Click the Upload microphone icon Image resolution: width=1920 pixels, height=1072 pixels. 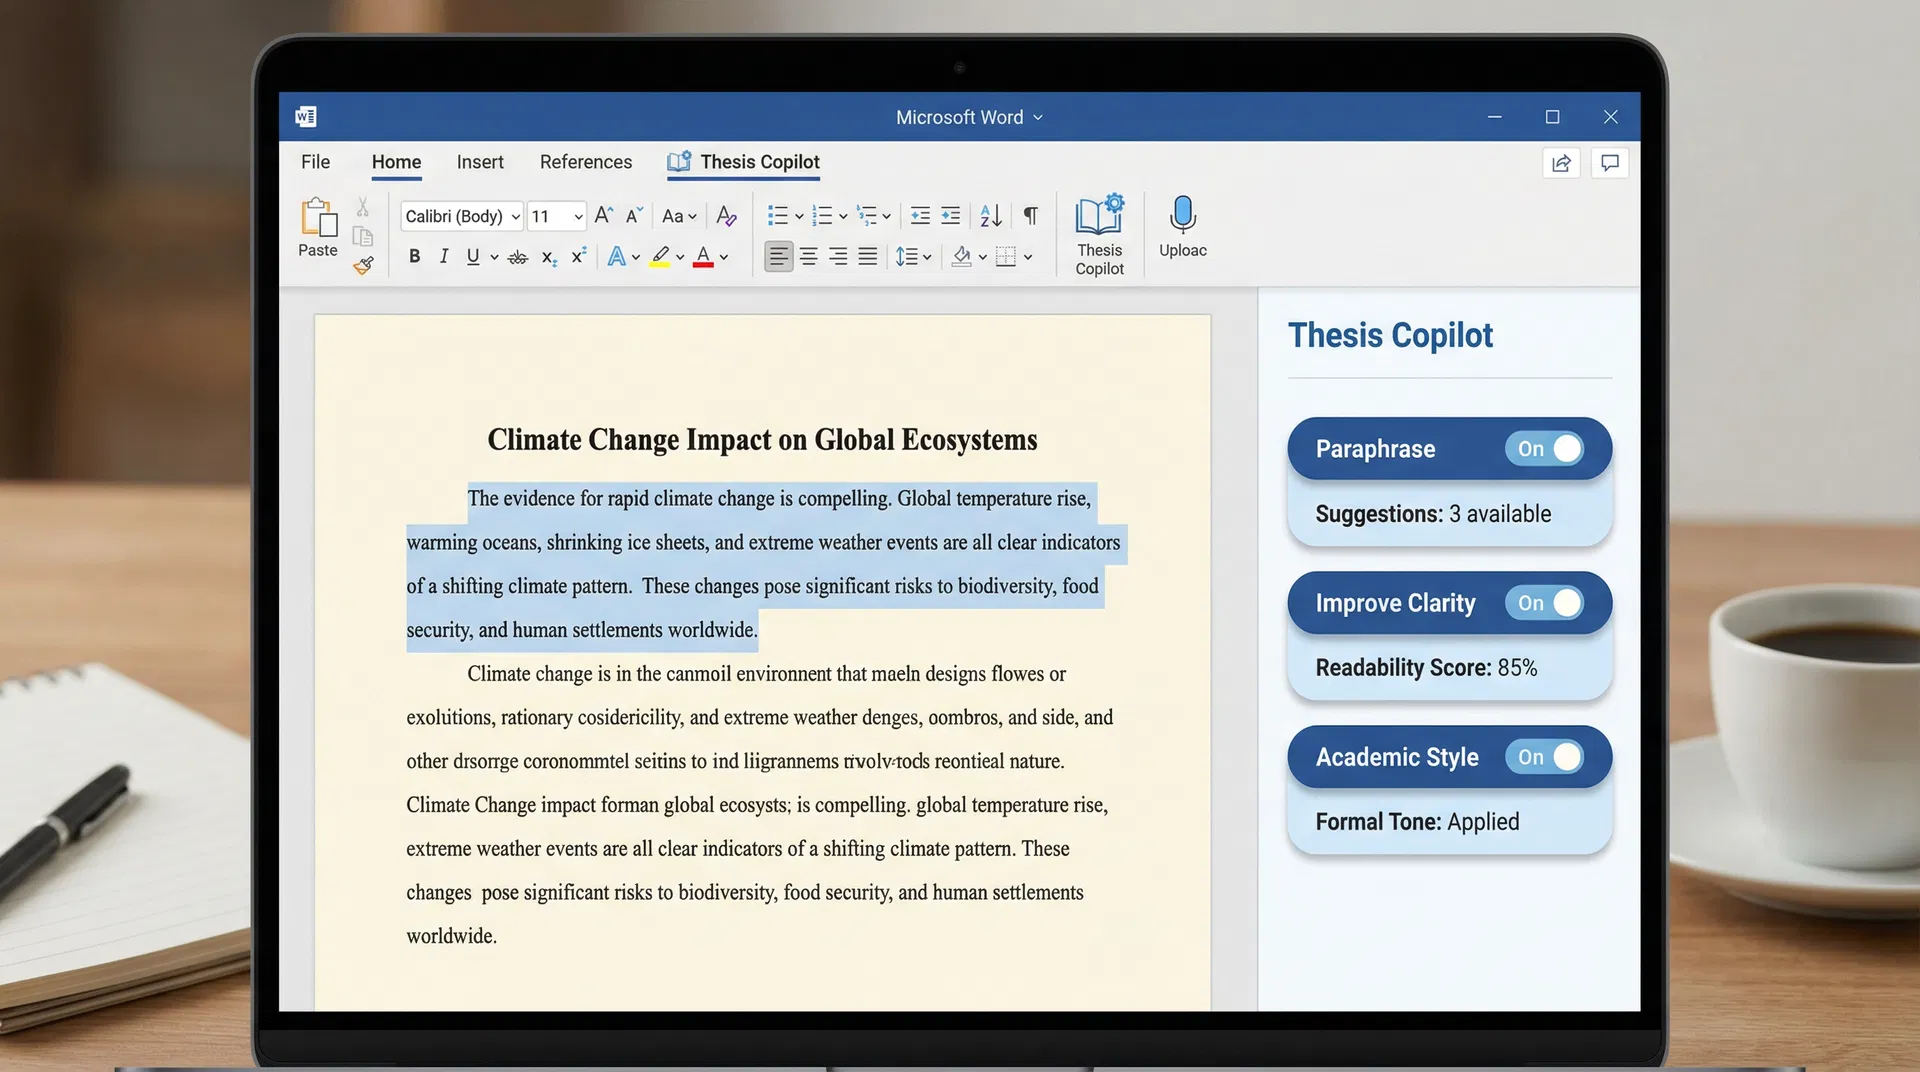coord(1182,214)
